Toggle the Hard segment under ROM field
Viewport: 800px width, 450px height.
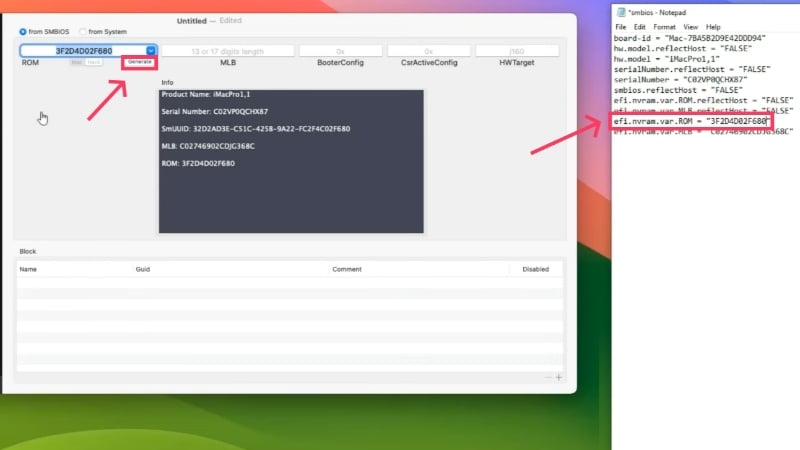pyautogui.click(x=94, y=62)
